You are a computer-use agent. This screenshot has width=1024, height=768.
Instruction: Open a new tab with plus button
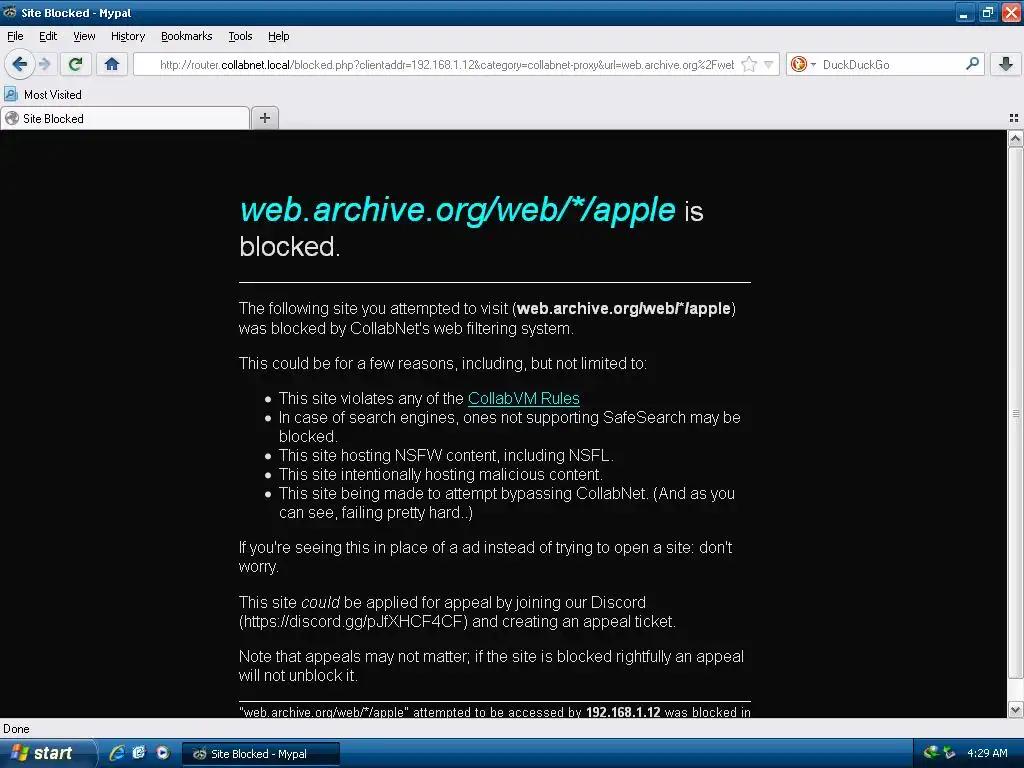pyautogui.click(x=264, y=118)
